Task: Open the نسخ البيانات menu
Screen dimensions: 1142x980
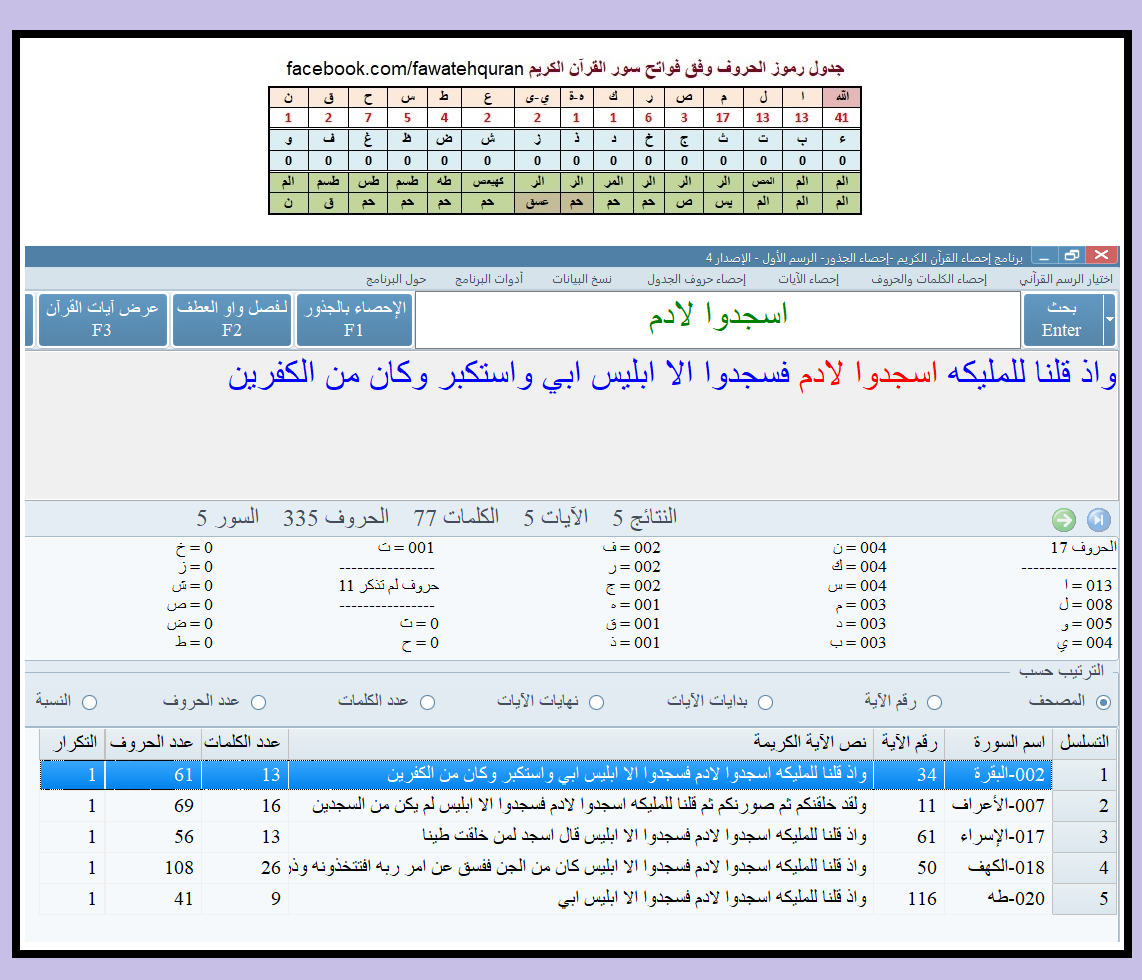Action: (582, 280)
